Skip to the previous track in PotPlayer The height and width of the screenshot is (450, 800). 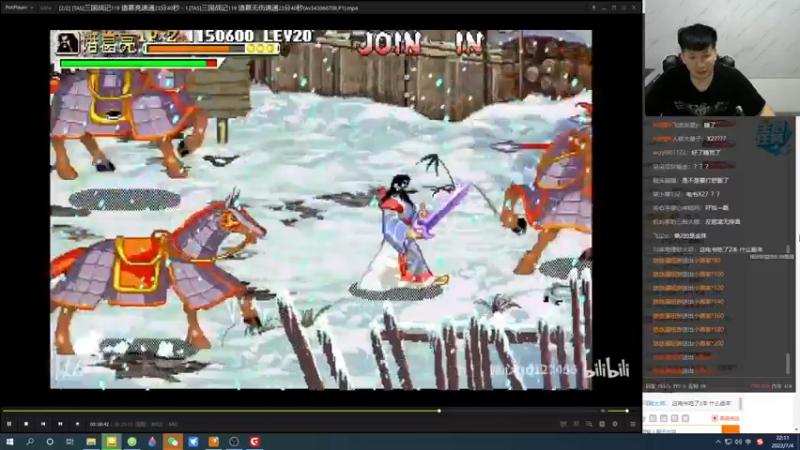43,424
